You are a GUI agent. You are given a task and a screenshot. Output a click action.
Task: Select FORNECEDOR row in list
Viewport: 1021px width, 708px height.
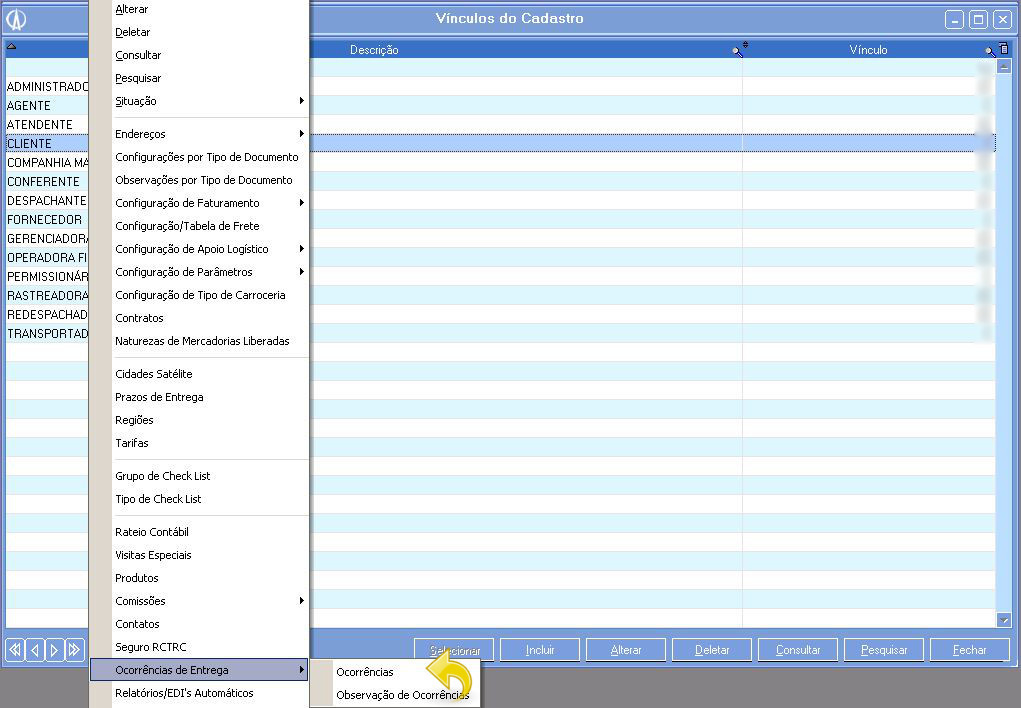[x=45, y=220]
